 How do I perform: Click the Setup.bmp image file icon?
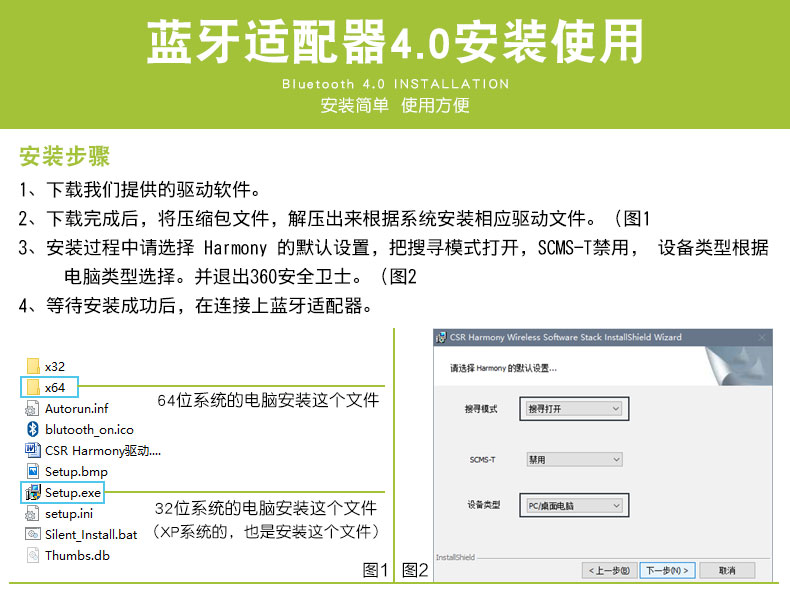click(x=33, y=471)
